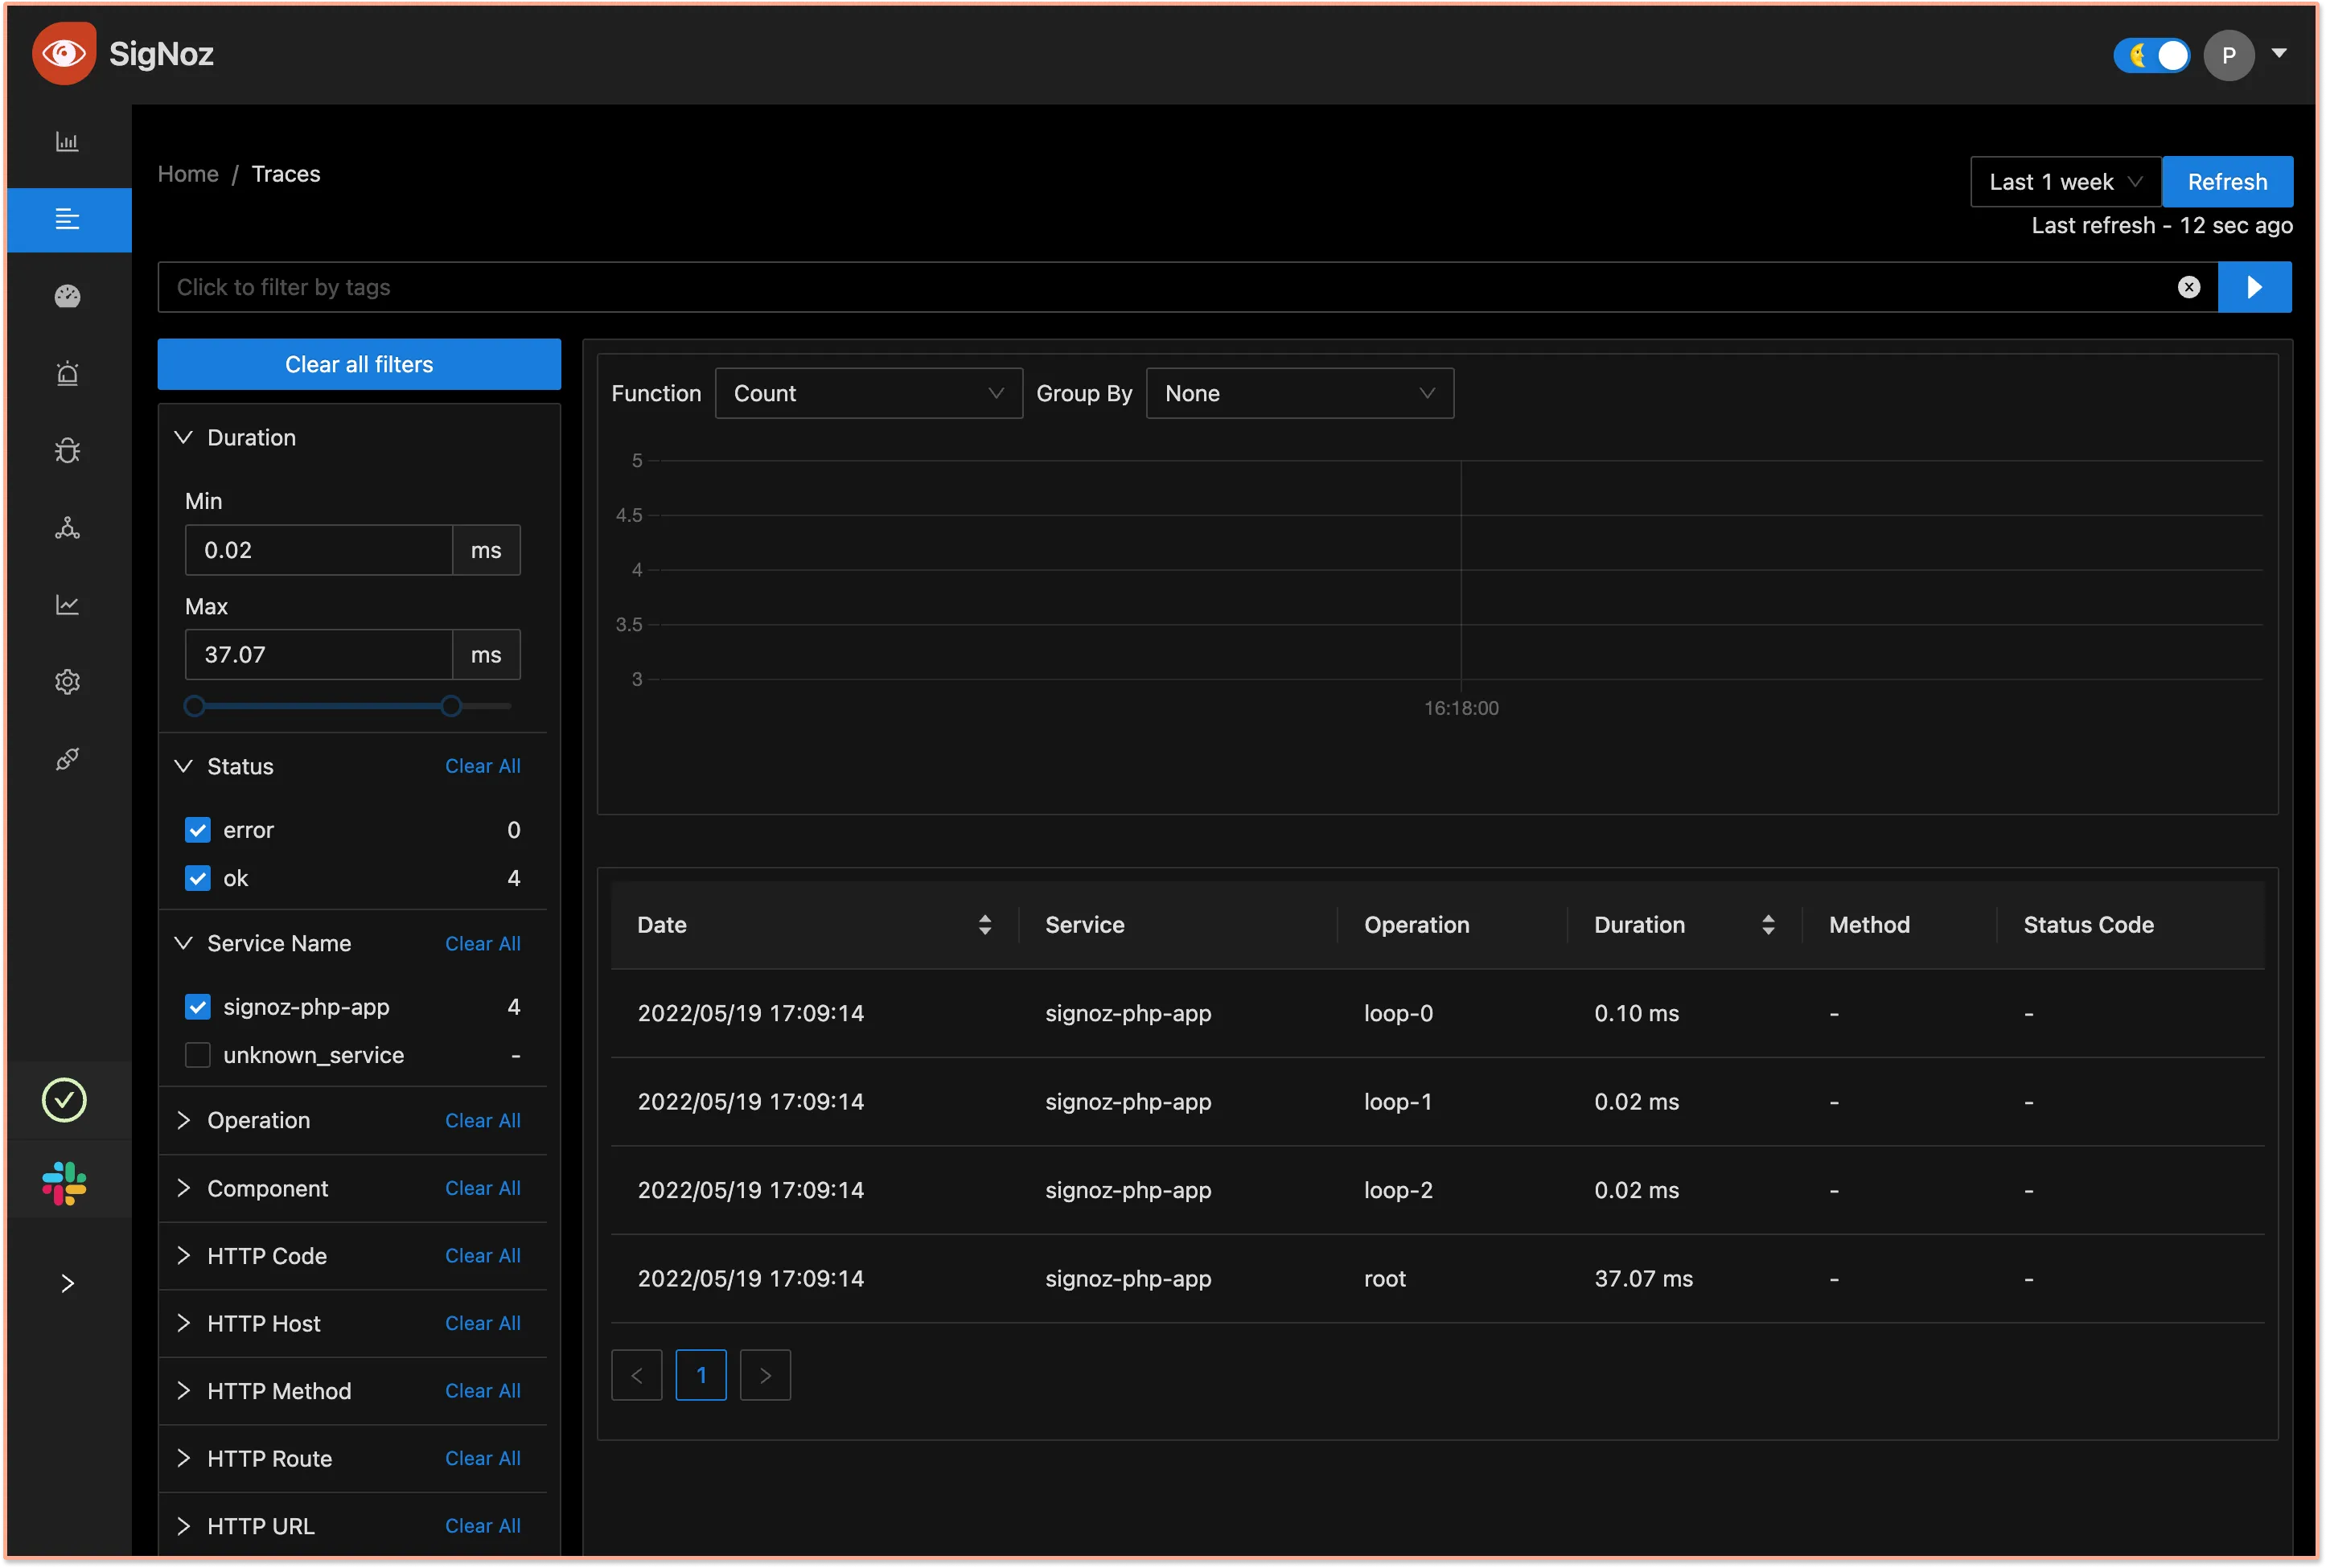Click the Min duration input field
This screenshot has height=1568, width=2326.
(x=318, y=550)
